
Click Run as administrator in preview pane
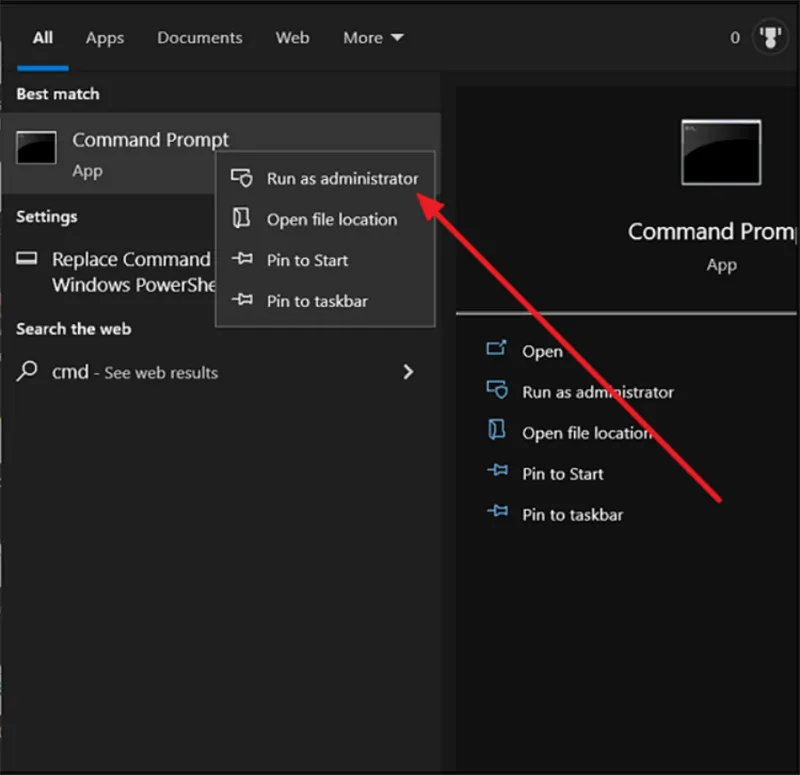(x=598, y=392)
